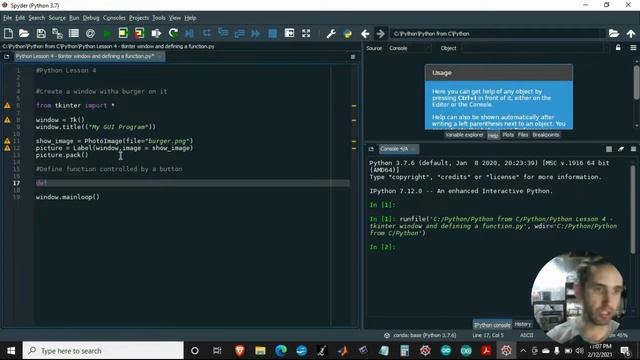
Task: Open a file with the folder toolbar icon
Action: (24, 33)
